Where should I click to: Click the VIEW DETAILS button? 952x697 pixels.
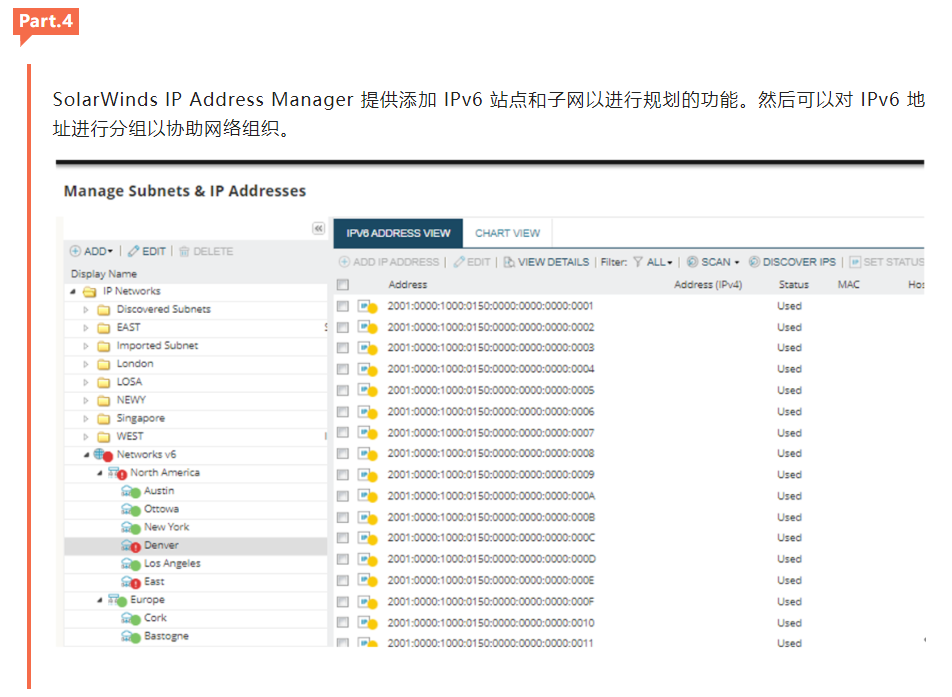click(546, 262)
